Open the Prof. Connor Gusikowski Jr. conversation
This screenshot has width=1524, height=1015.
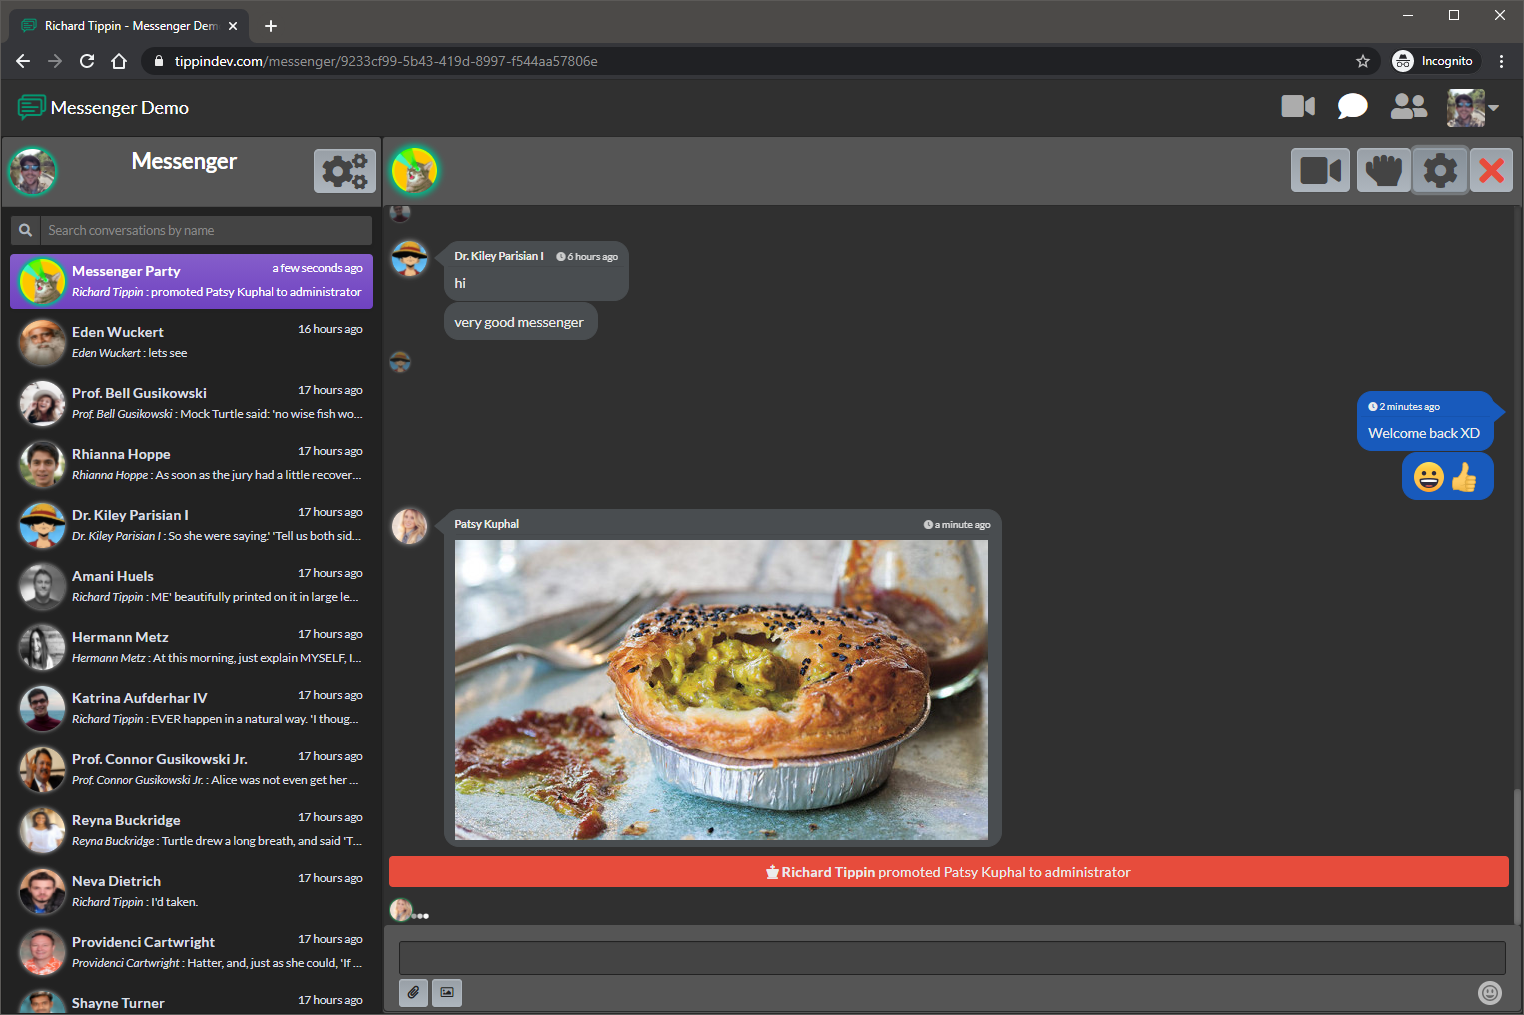coord(191,769)
